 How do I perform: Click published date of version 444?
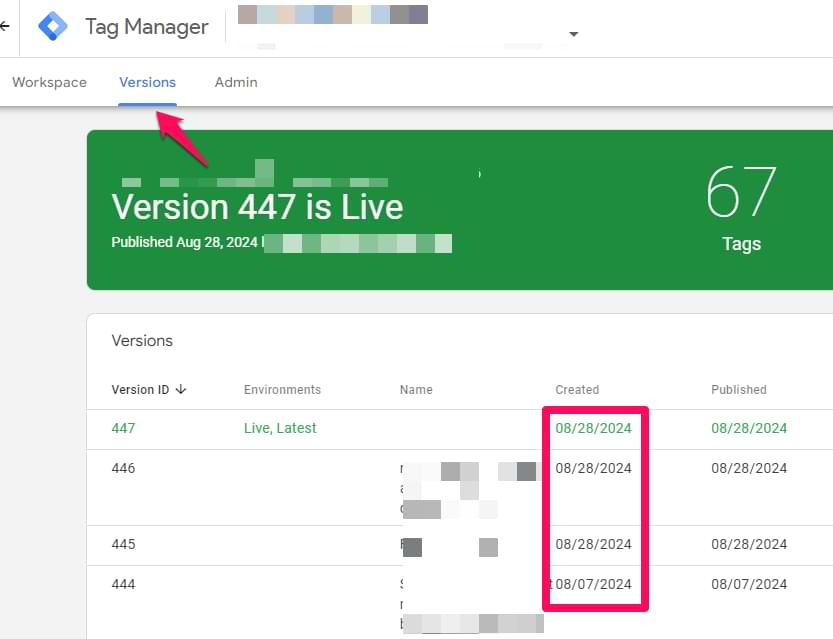749,584
